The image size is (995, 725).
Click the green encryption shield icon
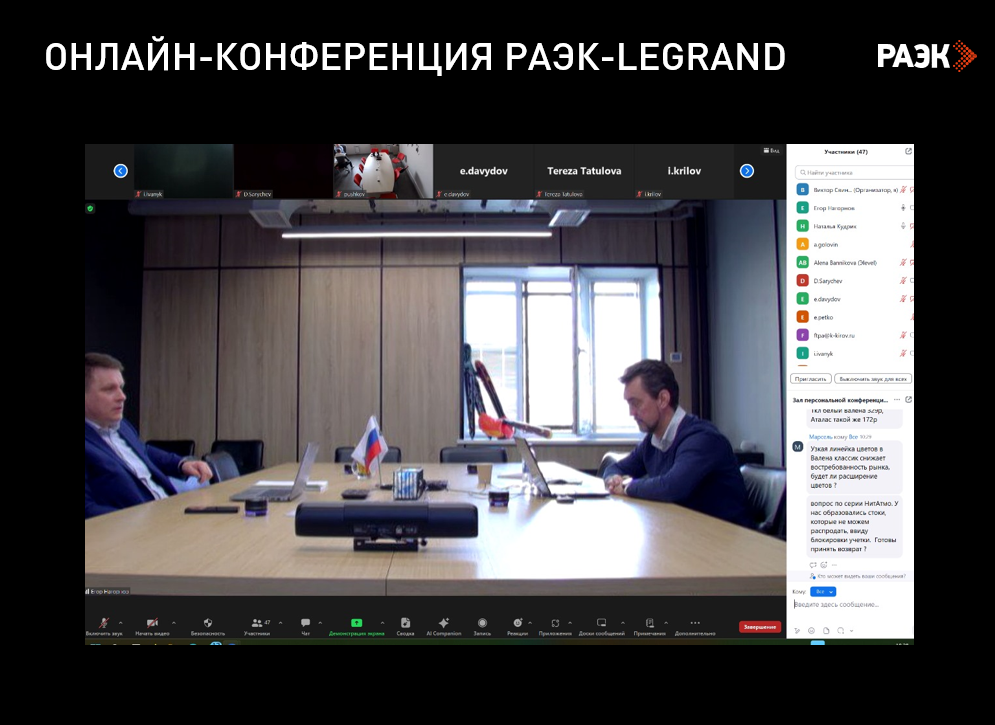click(90, 208)
